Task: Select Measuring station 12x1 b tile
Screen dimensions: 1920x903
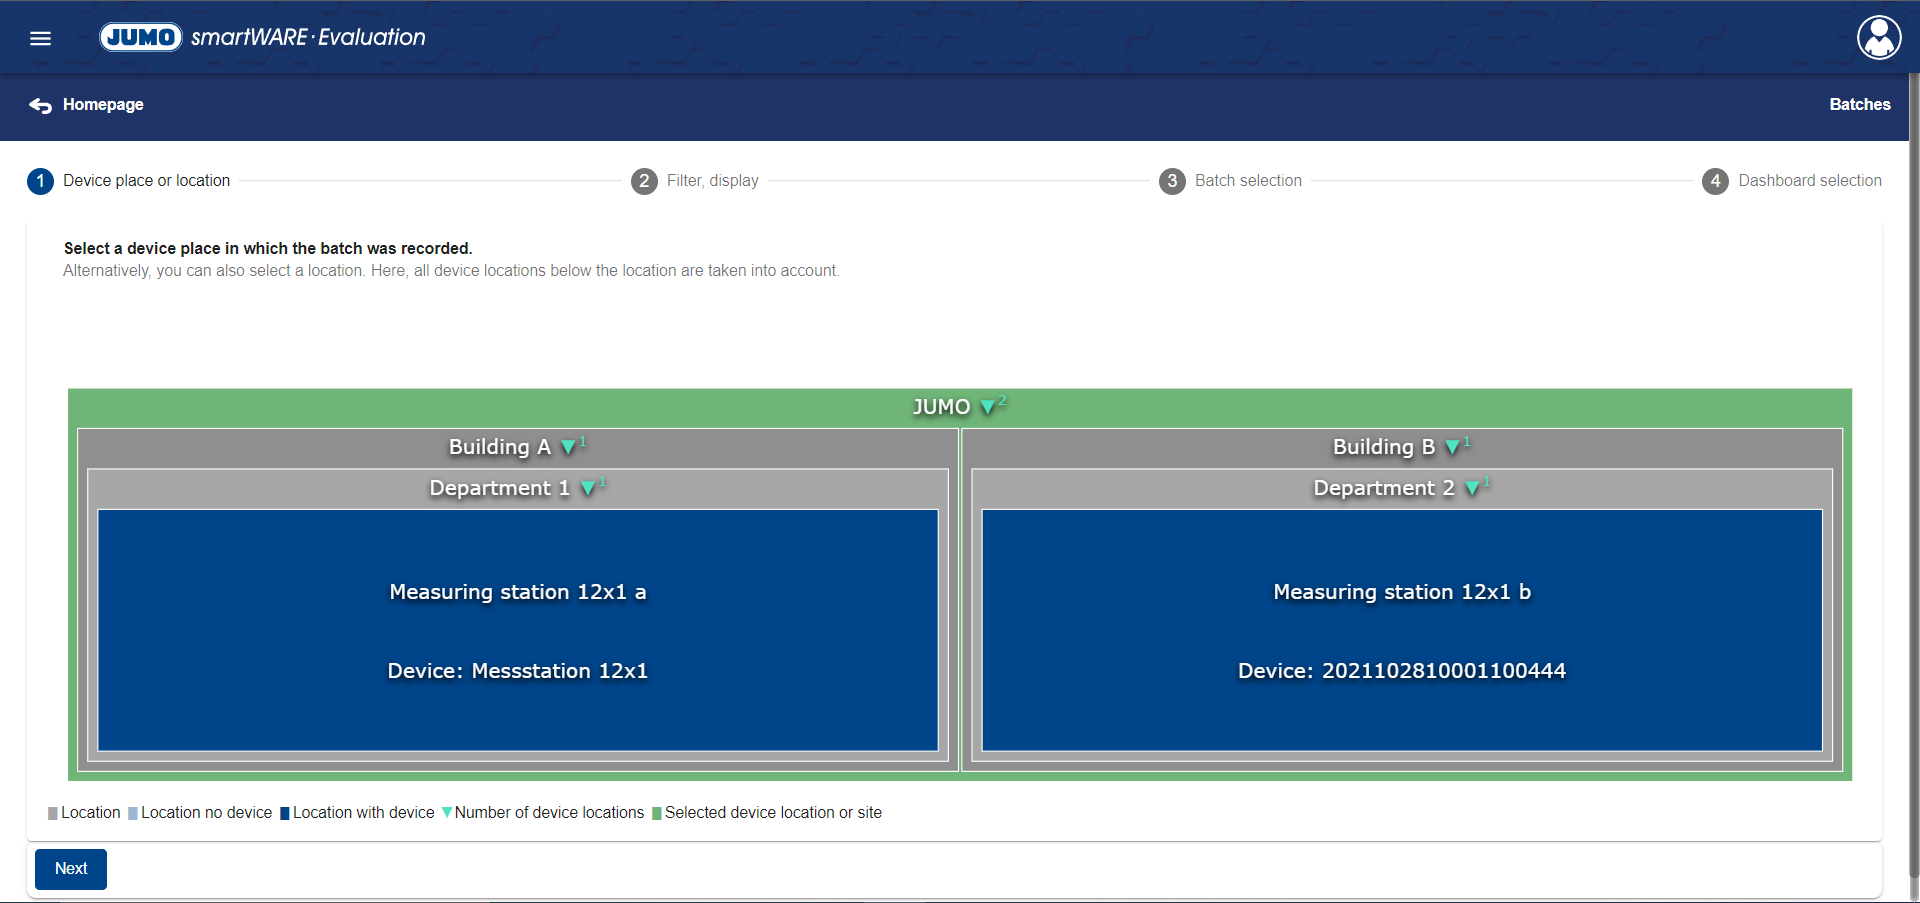Action: [x=1401, y=630]
